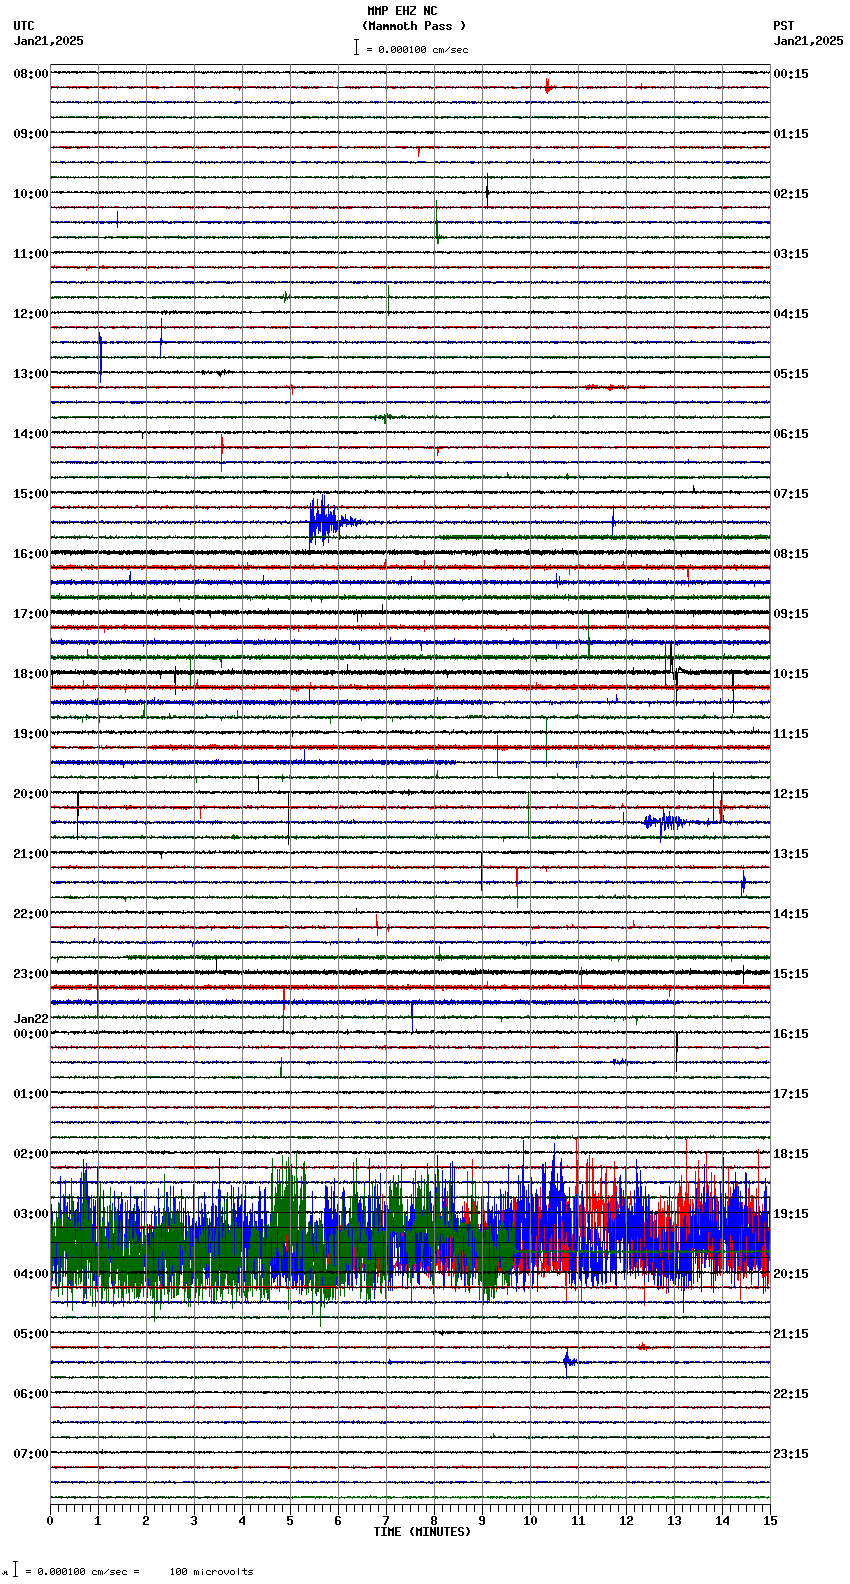Click the 01:00 UTC row label
Image resolution: width=850 pixels, height=1584 pixels.
[31, 1094]
